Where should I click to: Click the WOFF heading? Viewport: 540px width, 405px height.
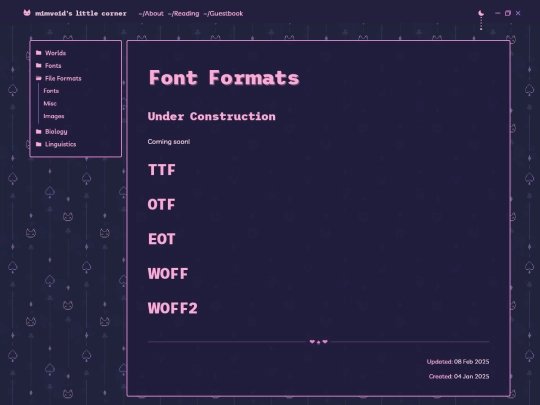[x=168, y=274]
